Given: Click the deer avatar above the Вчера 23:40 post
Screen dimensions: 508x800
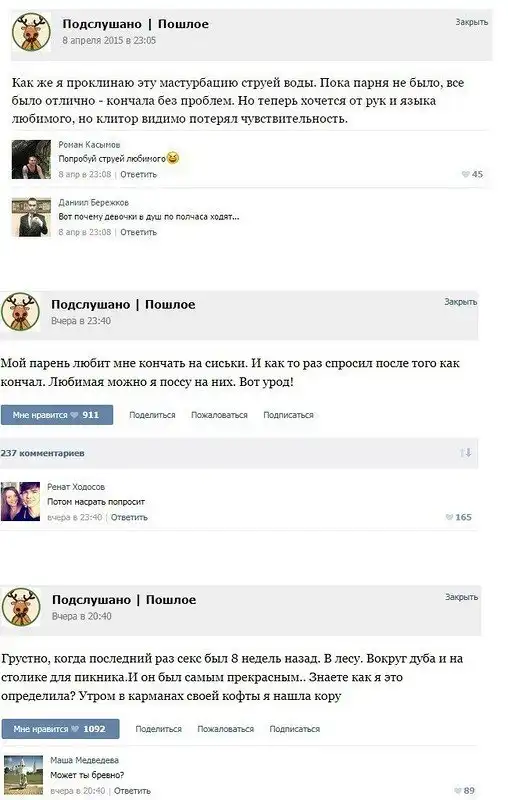Looking at the screenshot, I should click(x=20, y=312).
